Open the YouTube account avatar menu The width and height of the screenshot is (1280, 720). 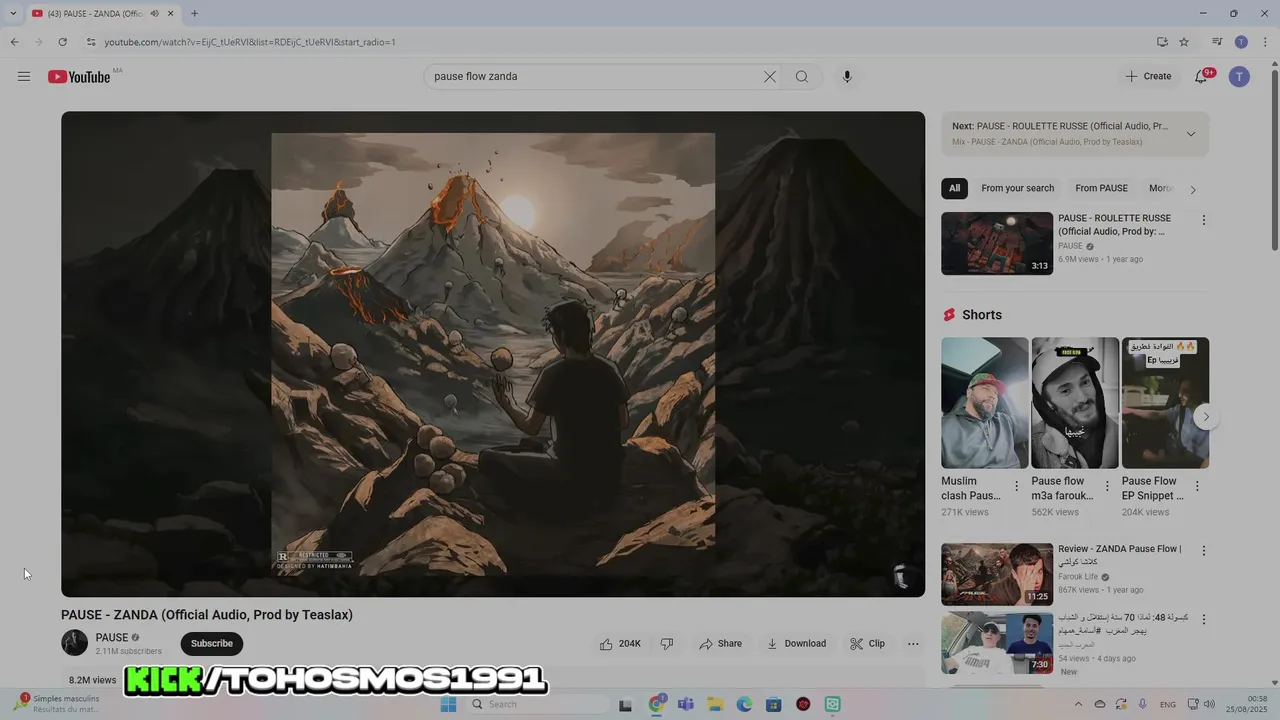[1239, 77]
